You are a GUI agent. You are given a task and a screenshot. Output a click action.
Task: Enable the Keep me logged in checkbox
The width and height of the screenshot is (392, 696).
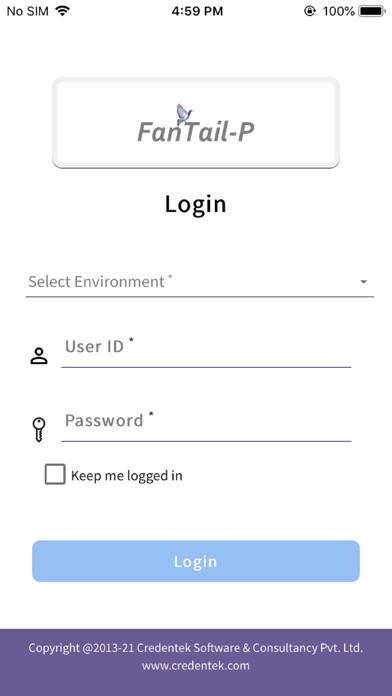tap(55, 475)
